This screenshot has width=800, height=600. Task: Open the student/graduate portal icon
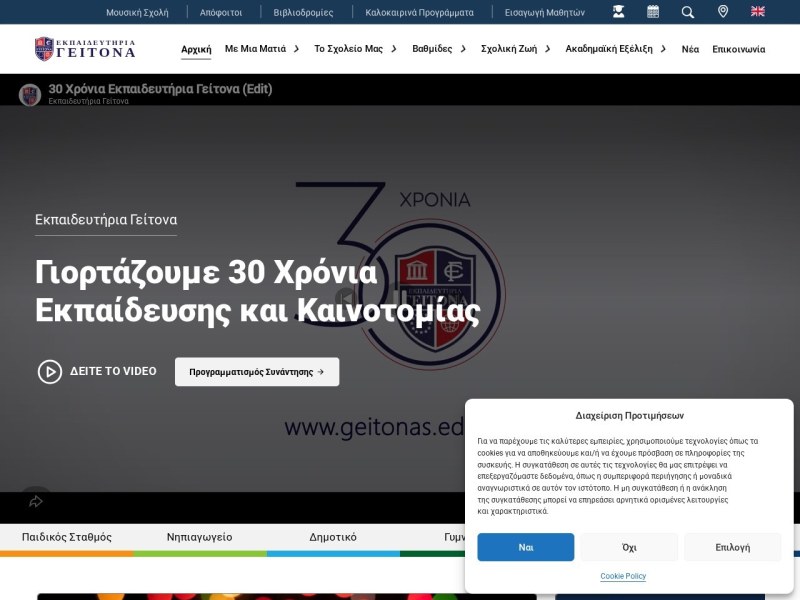click(x=618, y=12)
